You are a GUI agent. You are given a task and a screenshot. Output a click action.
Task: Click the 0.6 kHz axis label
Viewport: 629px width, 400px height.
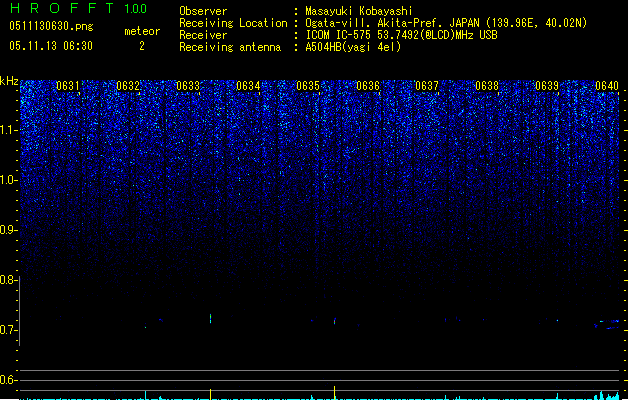pos(8,380)
